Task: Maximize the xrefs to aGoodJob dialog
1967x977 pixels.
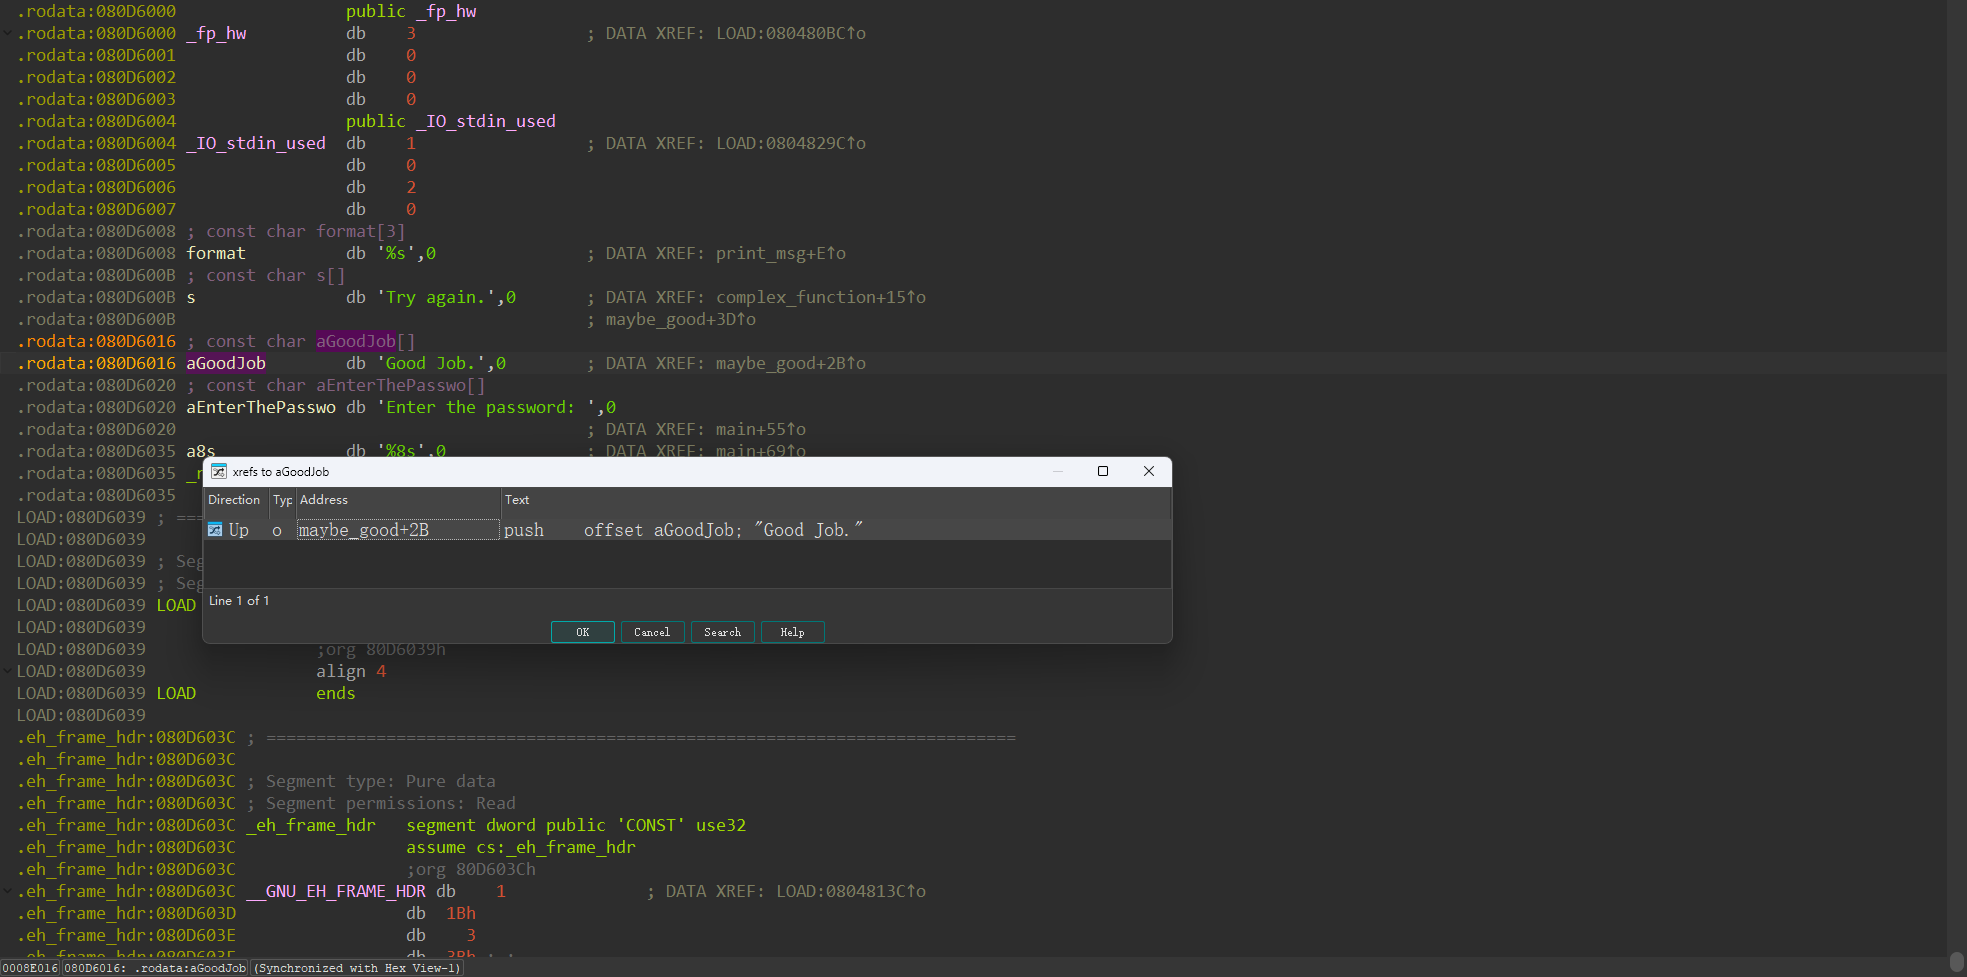Action: click(1103, 471)
